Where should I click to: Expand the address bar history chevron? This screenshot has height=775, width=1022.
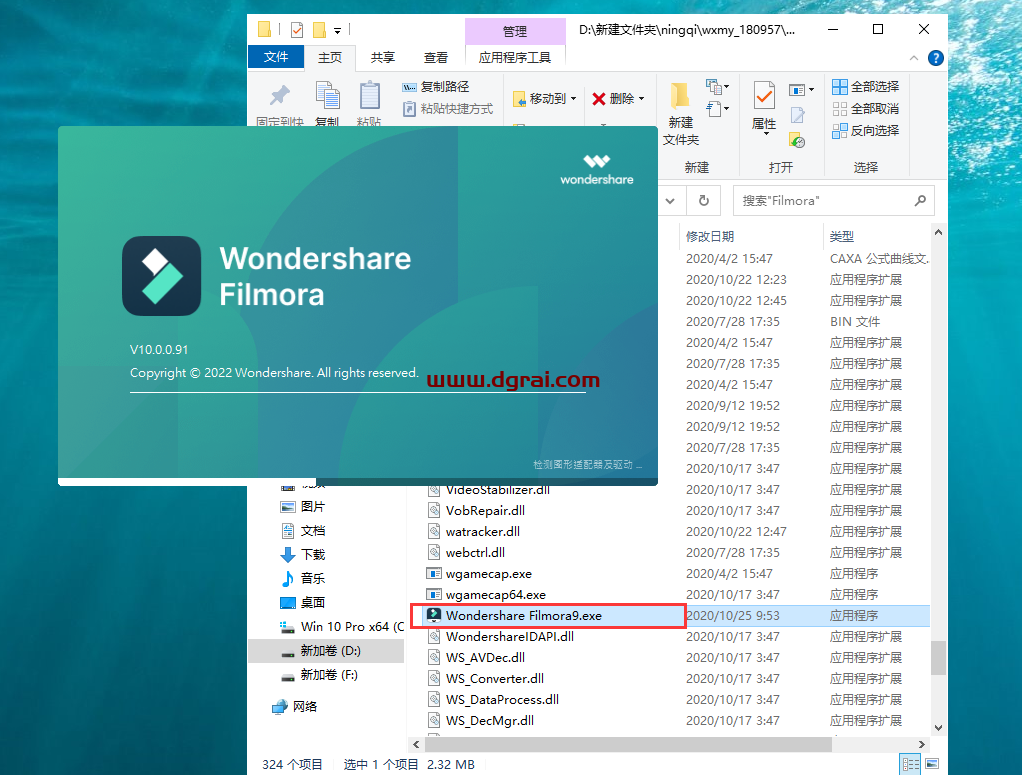pos(670,201)
